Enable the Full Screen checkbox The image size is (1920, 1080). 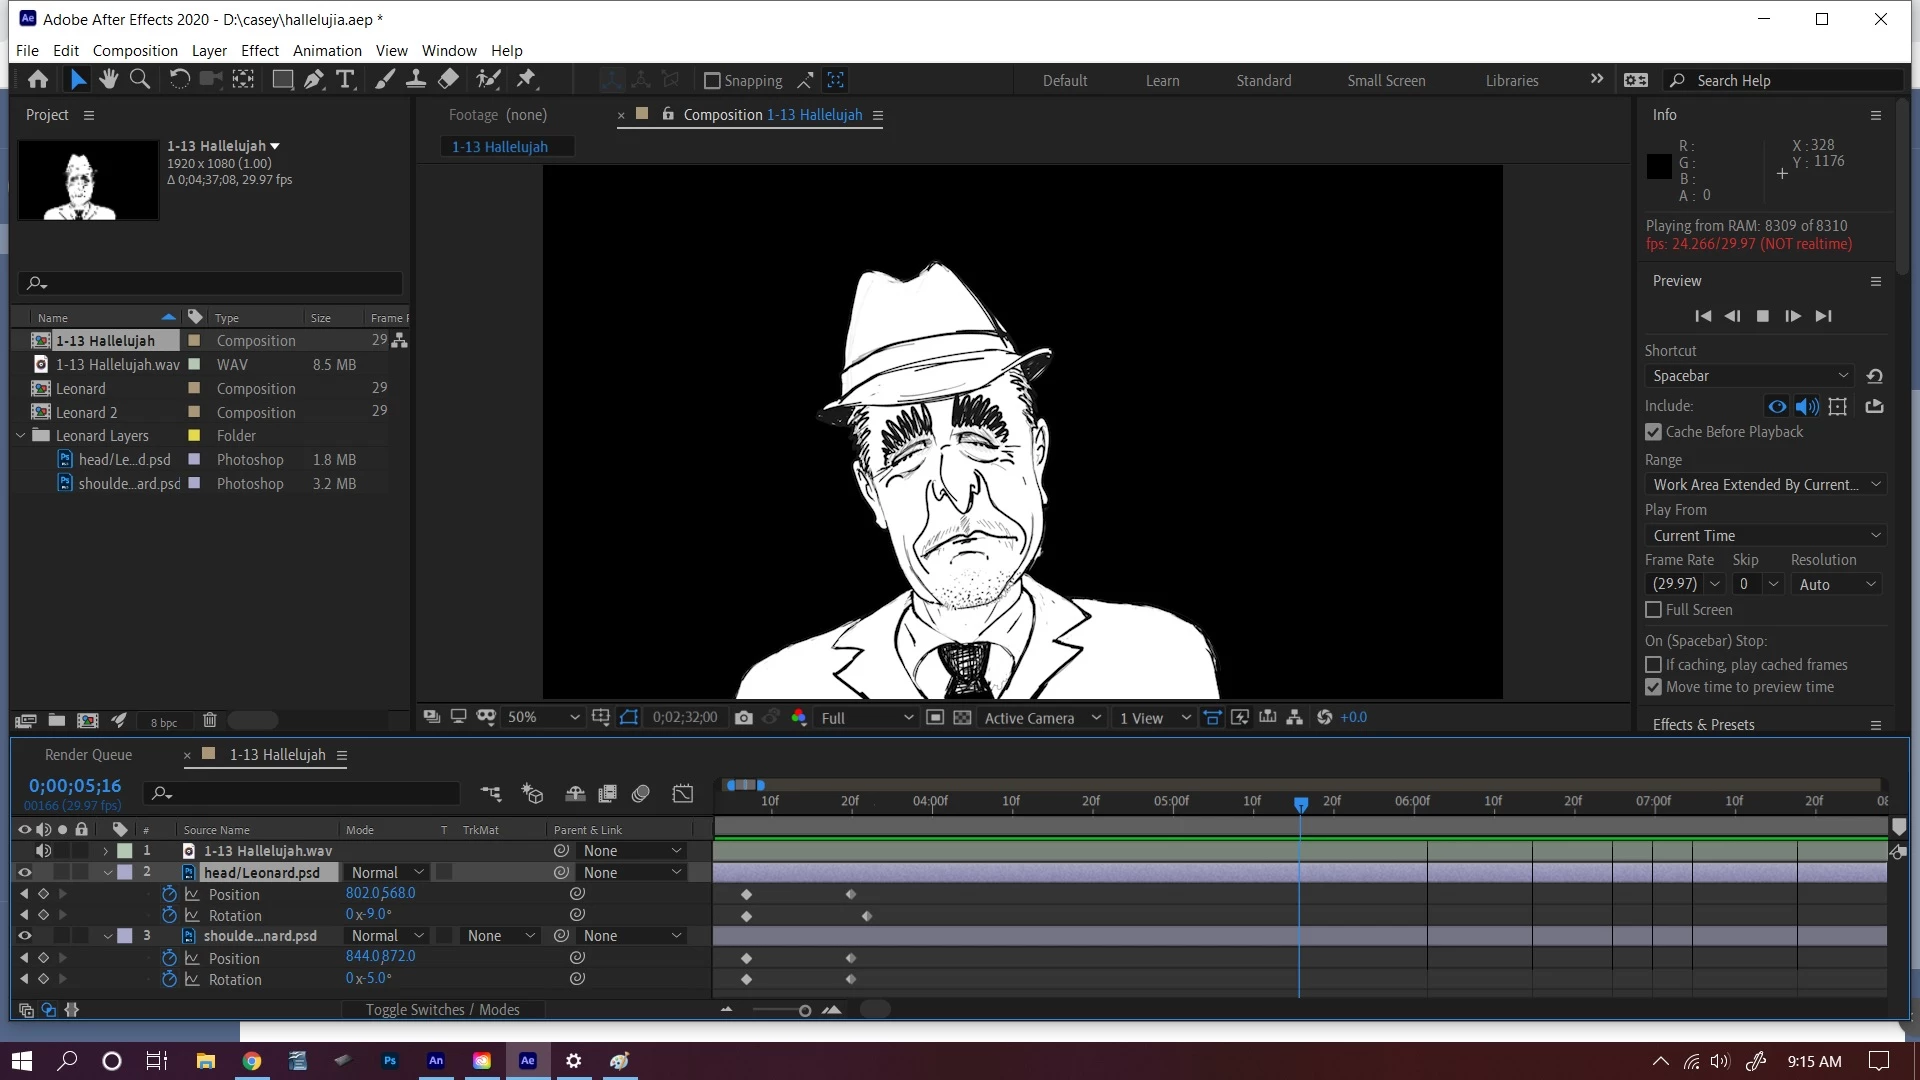(x=1654, y=610)
